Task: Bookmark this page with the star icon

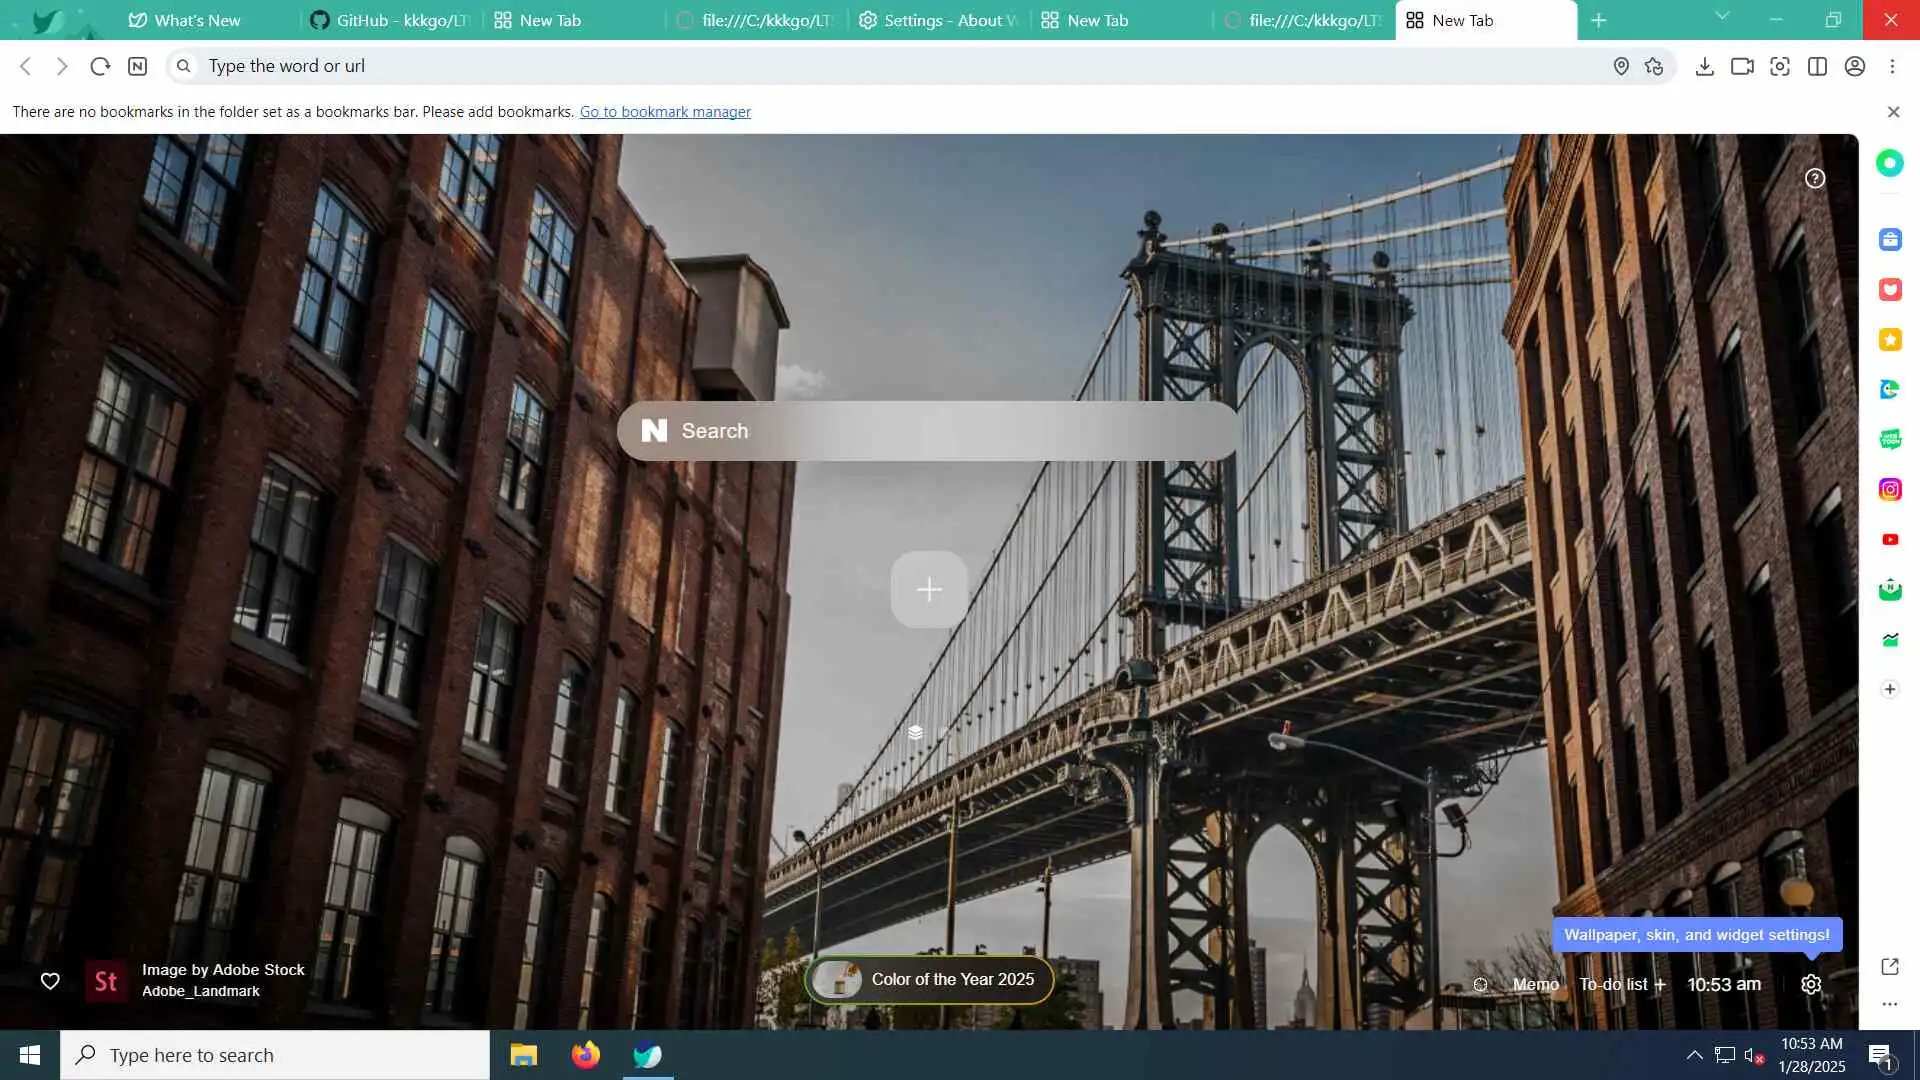Action: pyautogui.click(x=1654, y=66)
